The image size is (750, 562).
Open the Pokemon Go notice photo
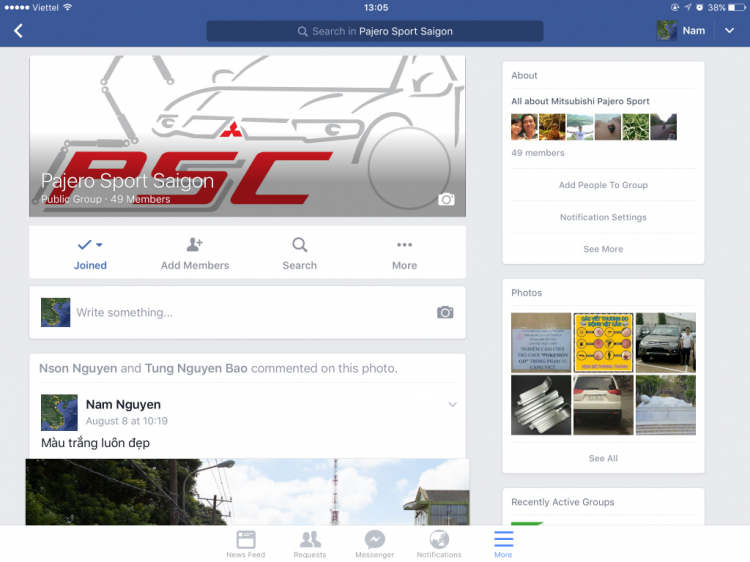(x=541, y=342)
